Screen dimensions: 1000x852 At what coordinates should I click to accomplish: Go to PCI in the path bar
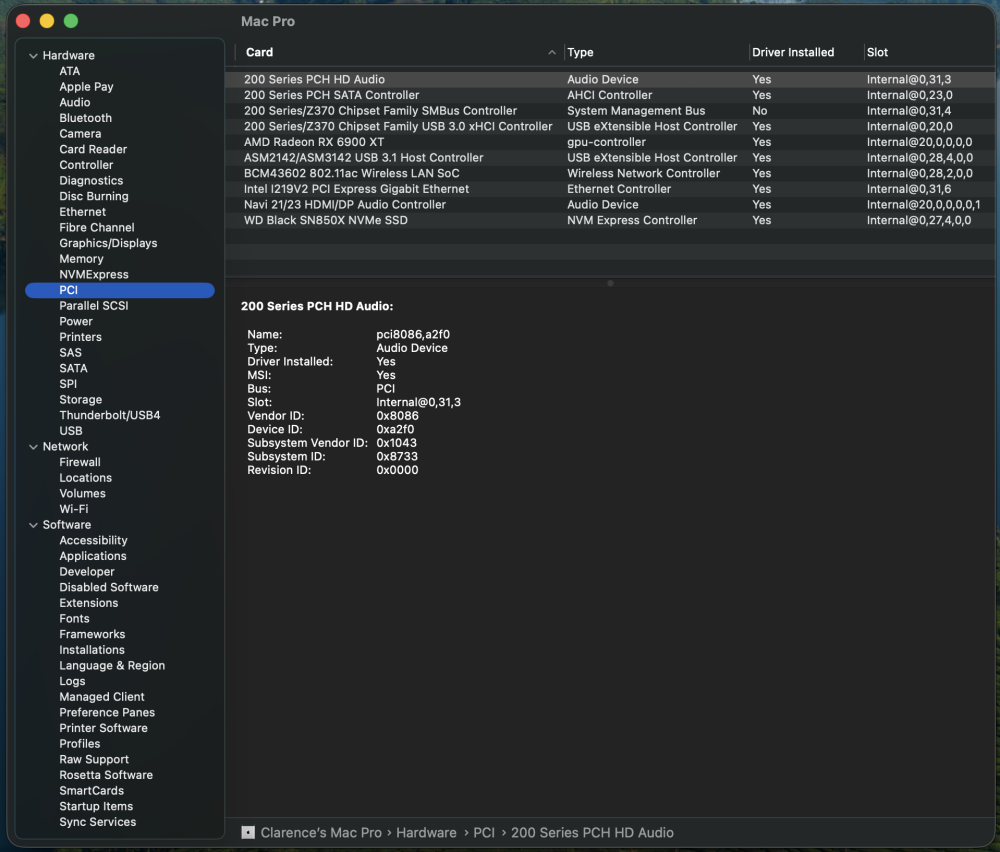click(484, 832)
